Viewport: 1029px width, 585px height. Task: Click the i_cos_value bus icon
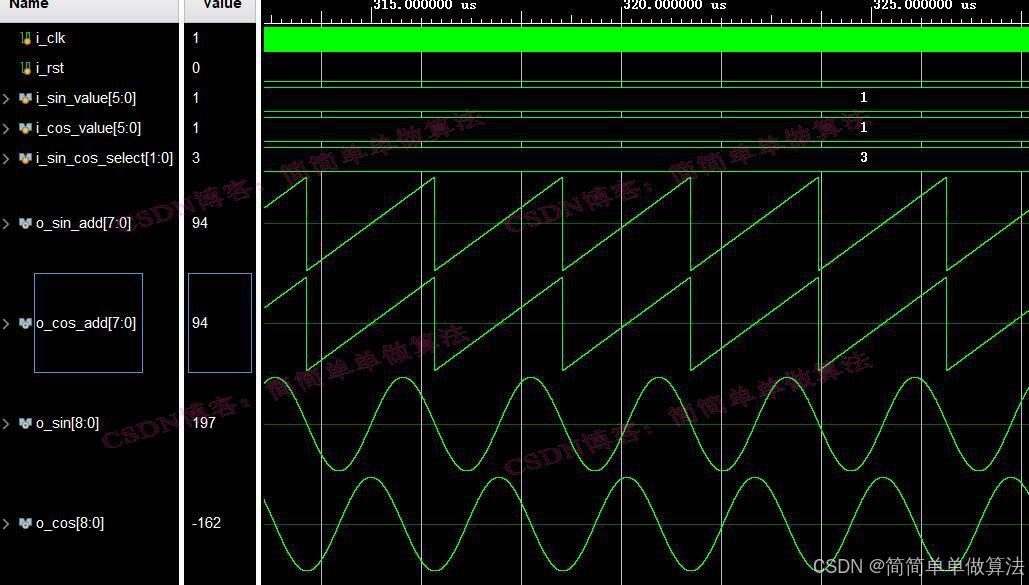[26, 128]
